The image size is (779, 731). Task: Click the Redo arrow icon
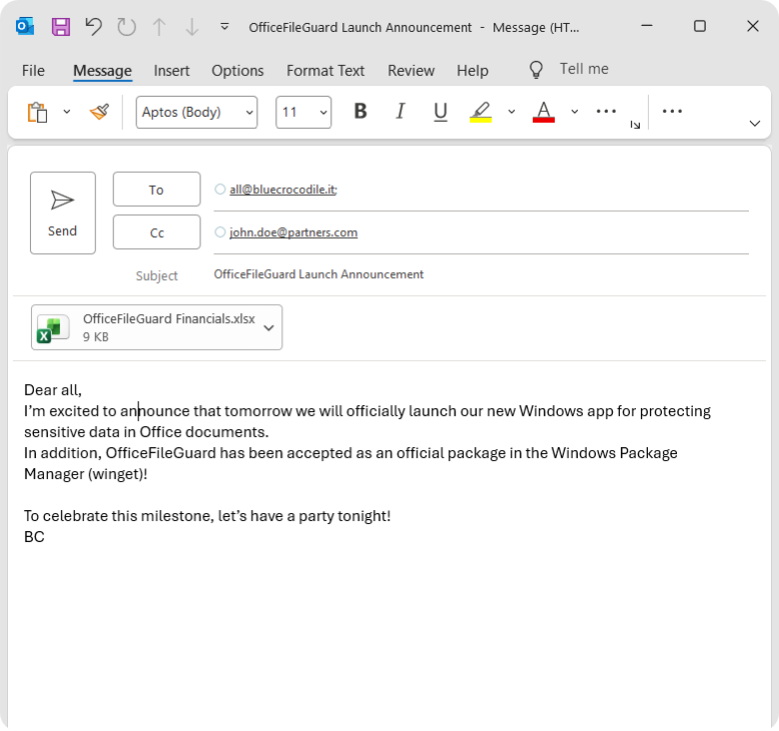[126, 27]
